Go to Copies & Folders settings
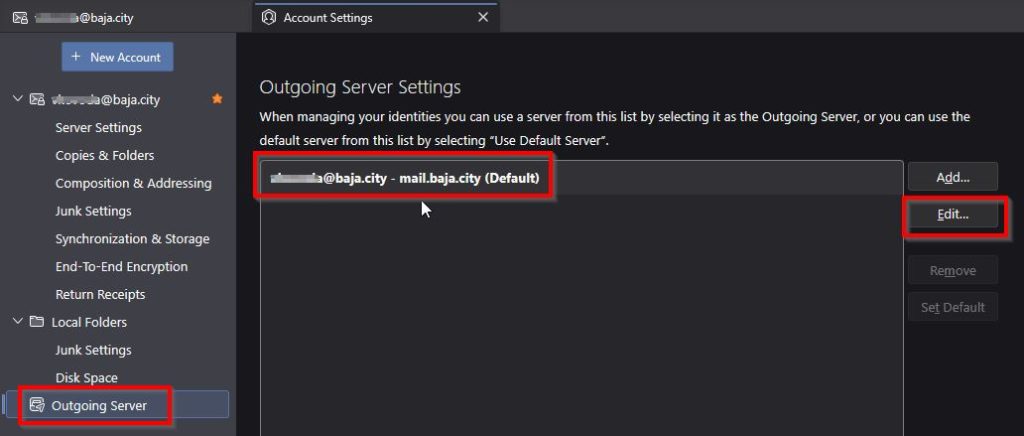1024x436 pixels. (x=104, y=155)
